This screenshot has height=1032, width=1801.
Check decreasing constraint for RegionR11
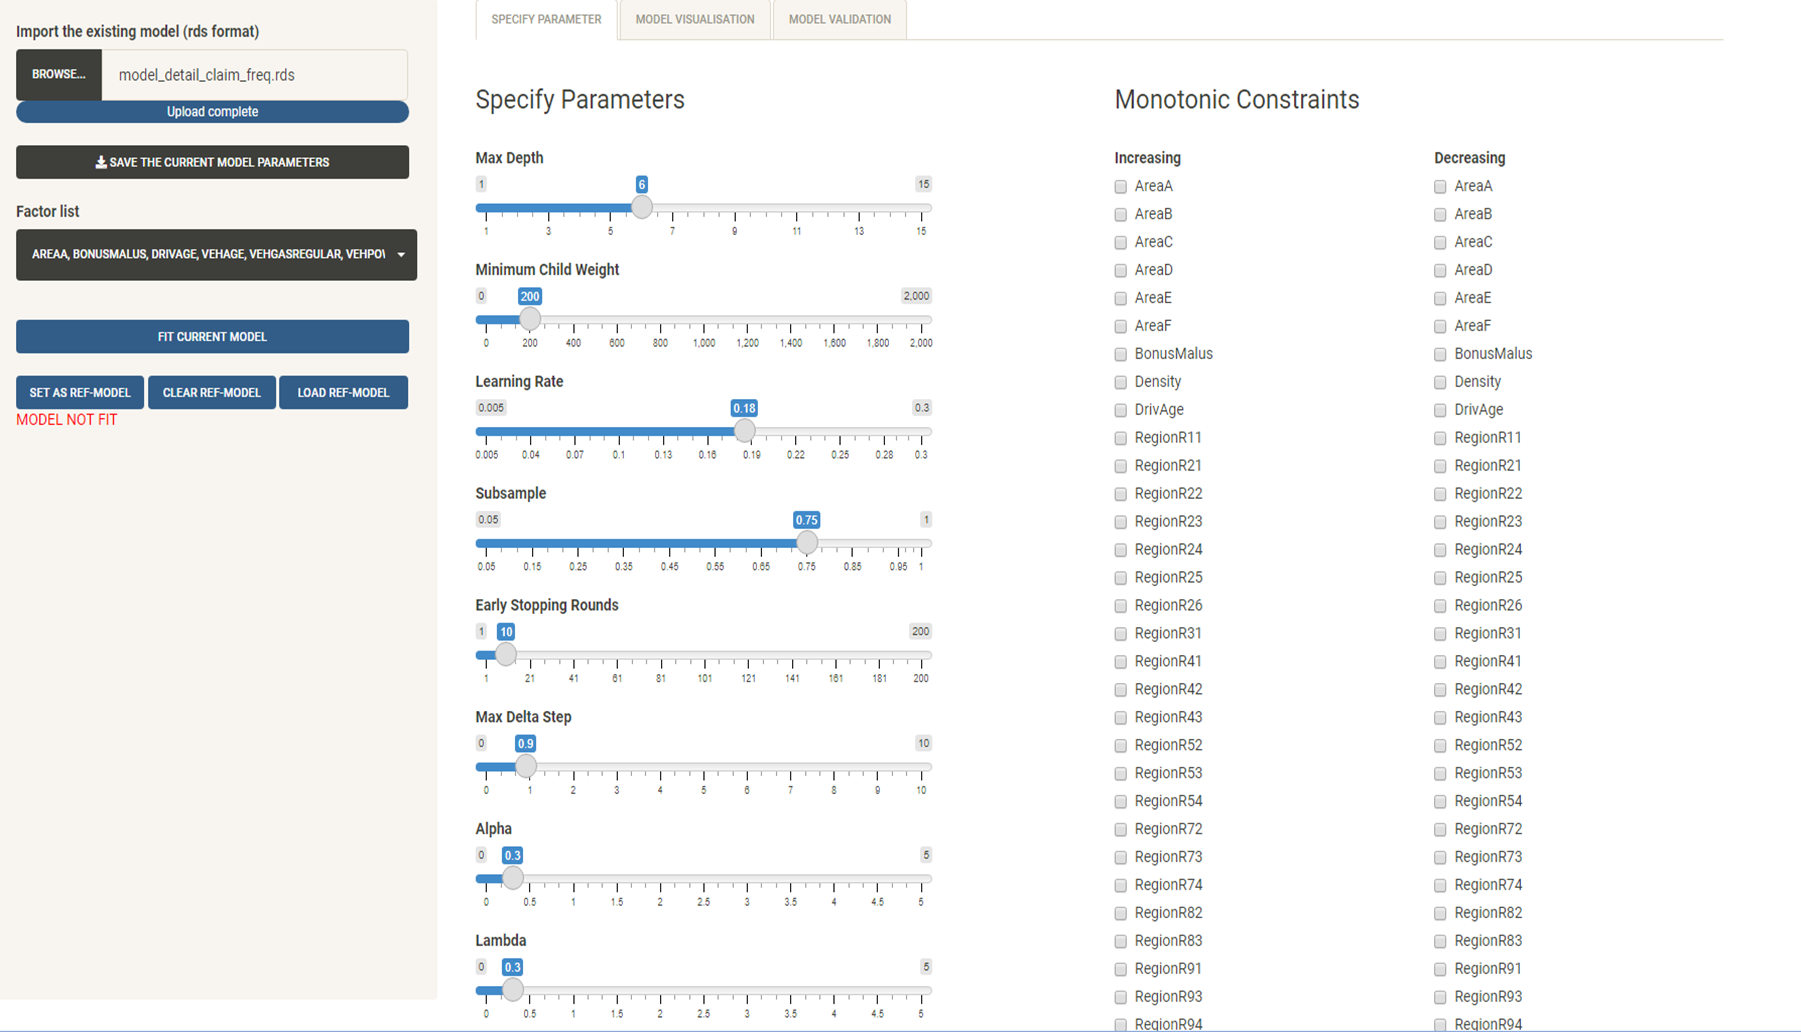coord(1440,438)
